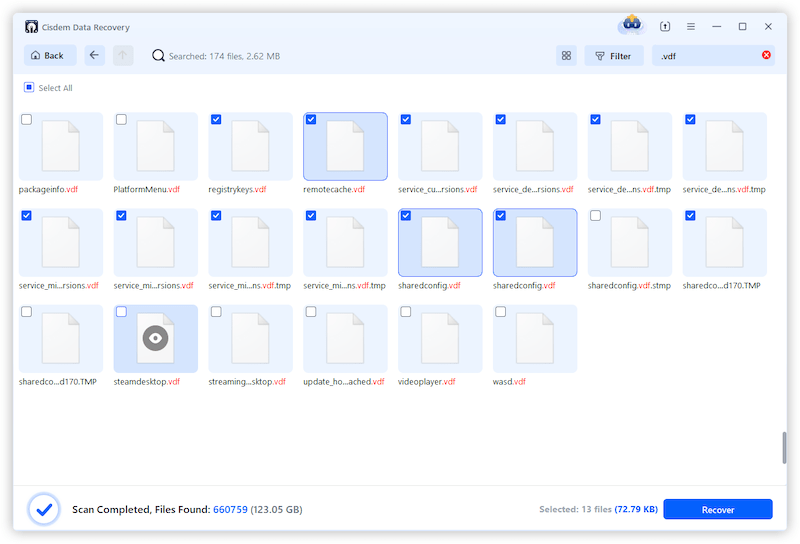
Task: Toggle the Select All checkbox
Action: (x=29, y=87)
